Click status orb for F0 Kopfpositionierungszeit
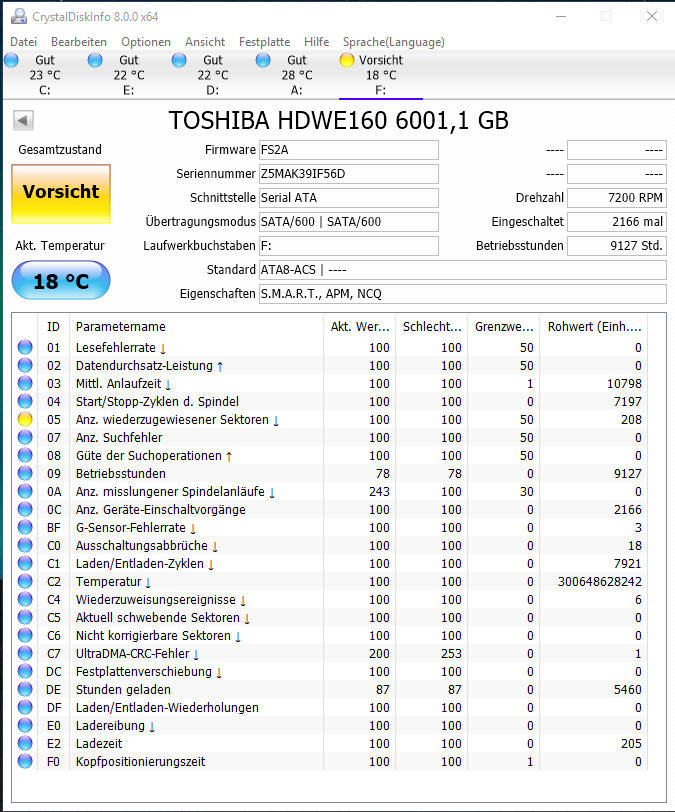 tap(25, 761)
